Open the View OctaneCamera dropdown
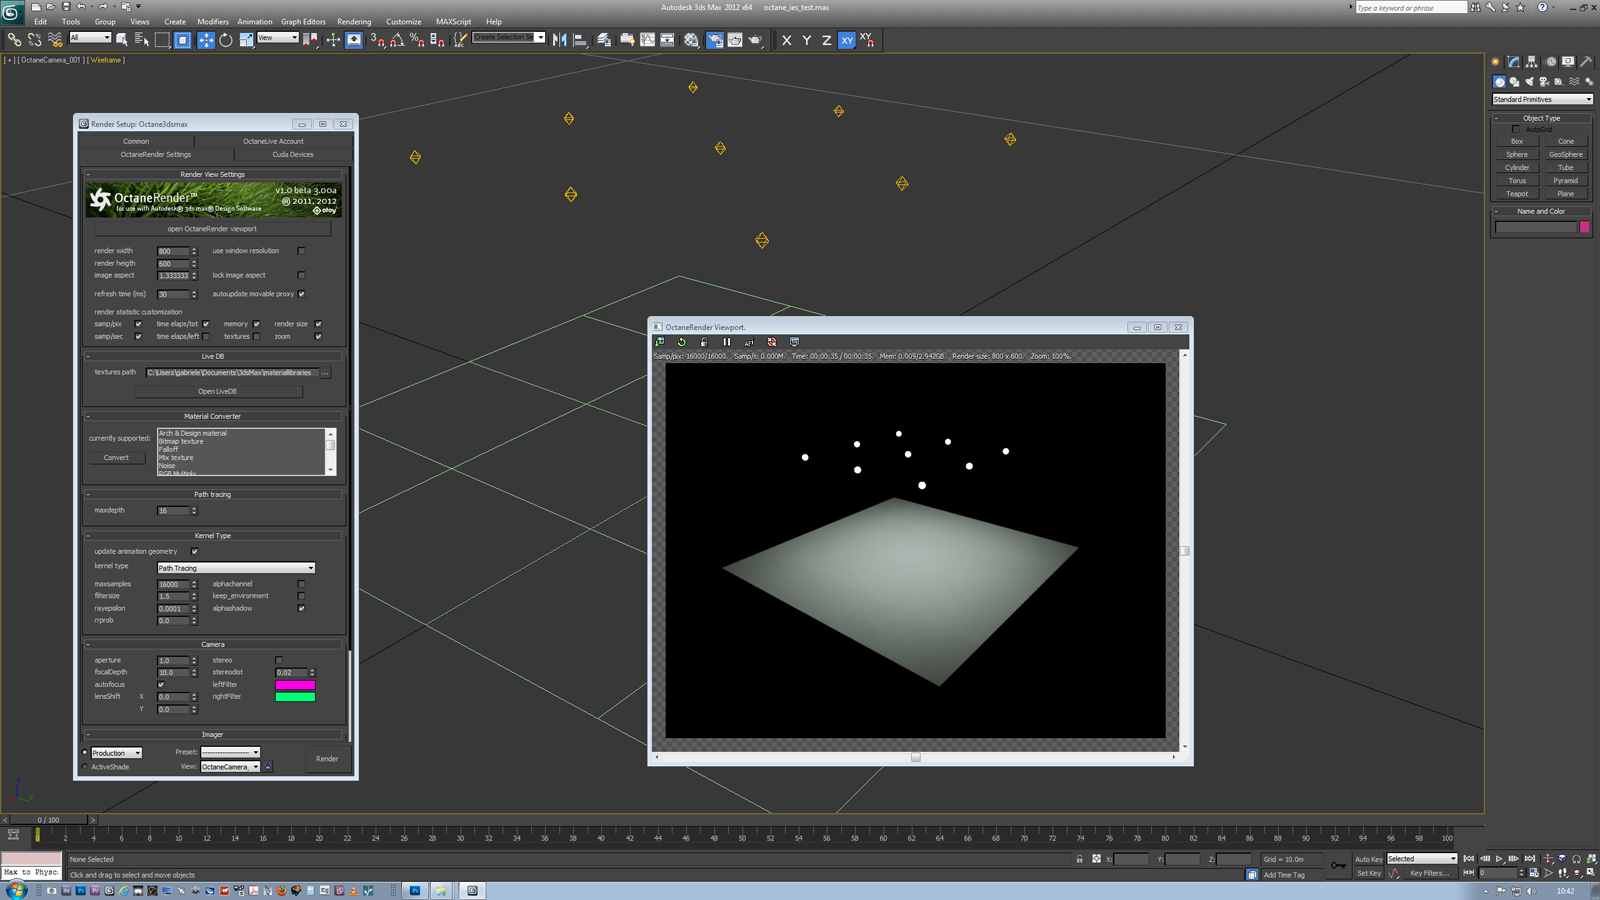 (x=230, y=767)
